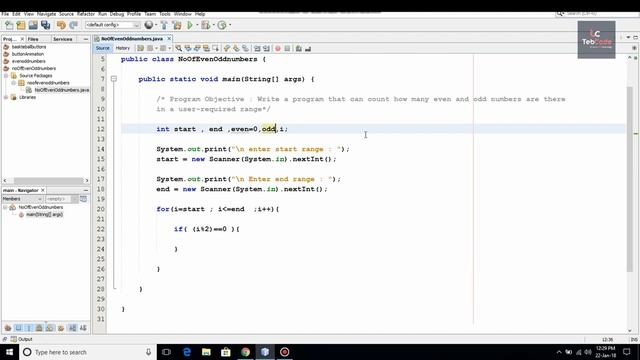Click the Find Next Occurrence icon
The image size is (640, 360).
coord(197,49)
